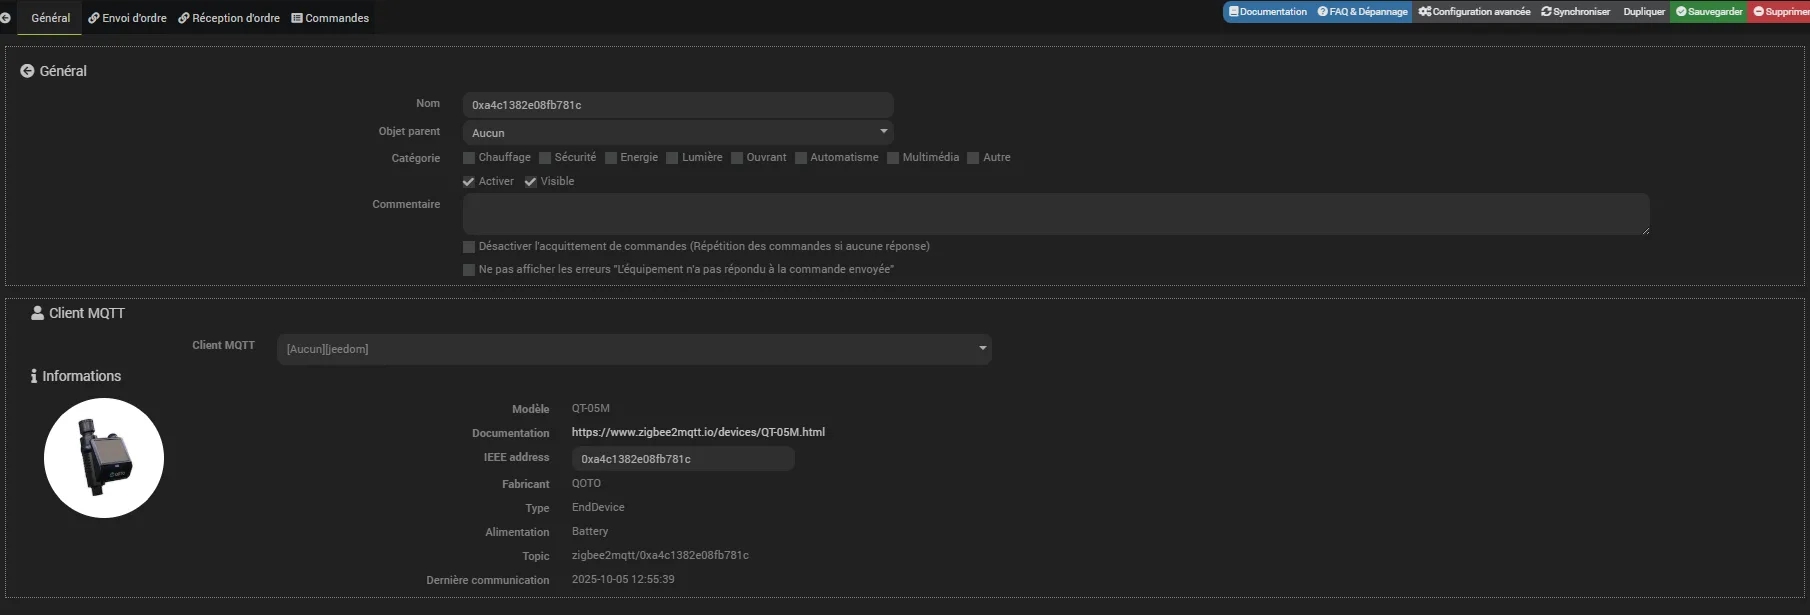
Task: Open the Documentation button in toolbar
Action: point(1267,12)
